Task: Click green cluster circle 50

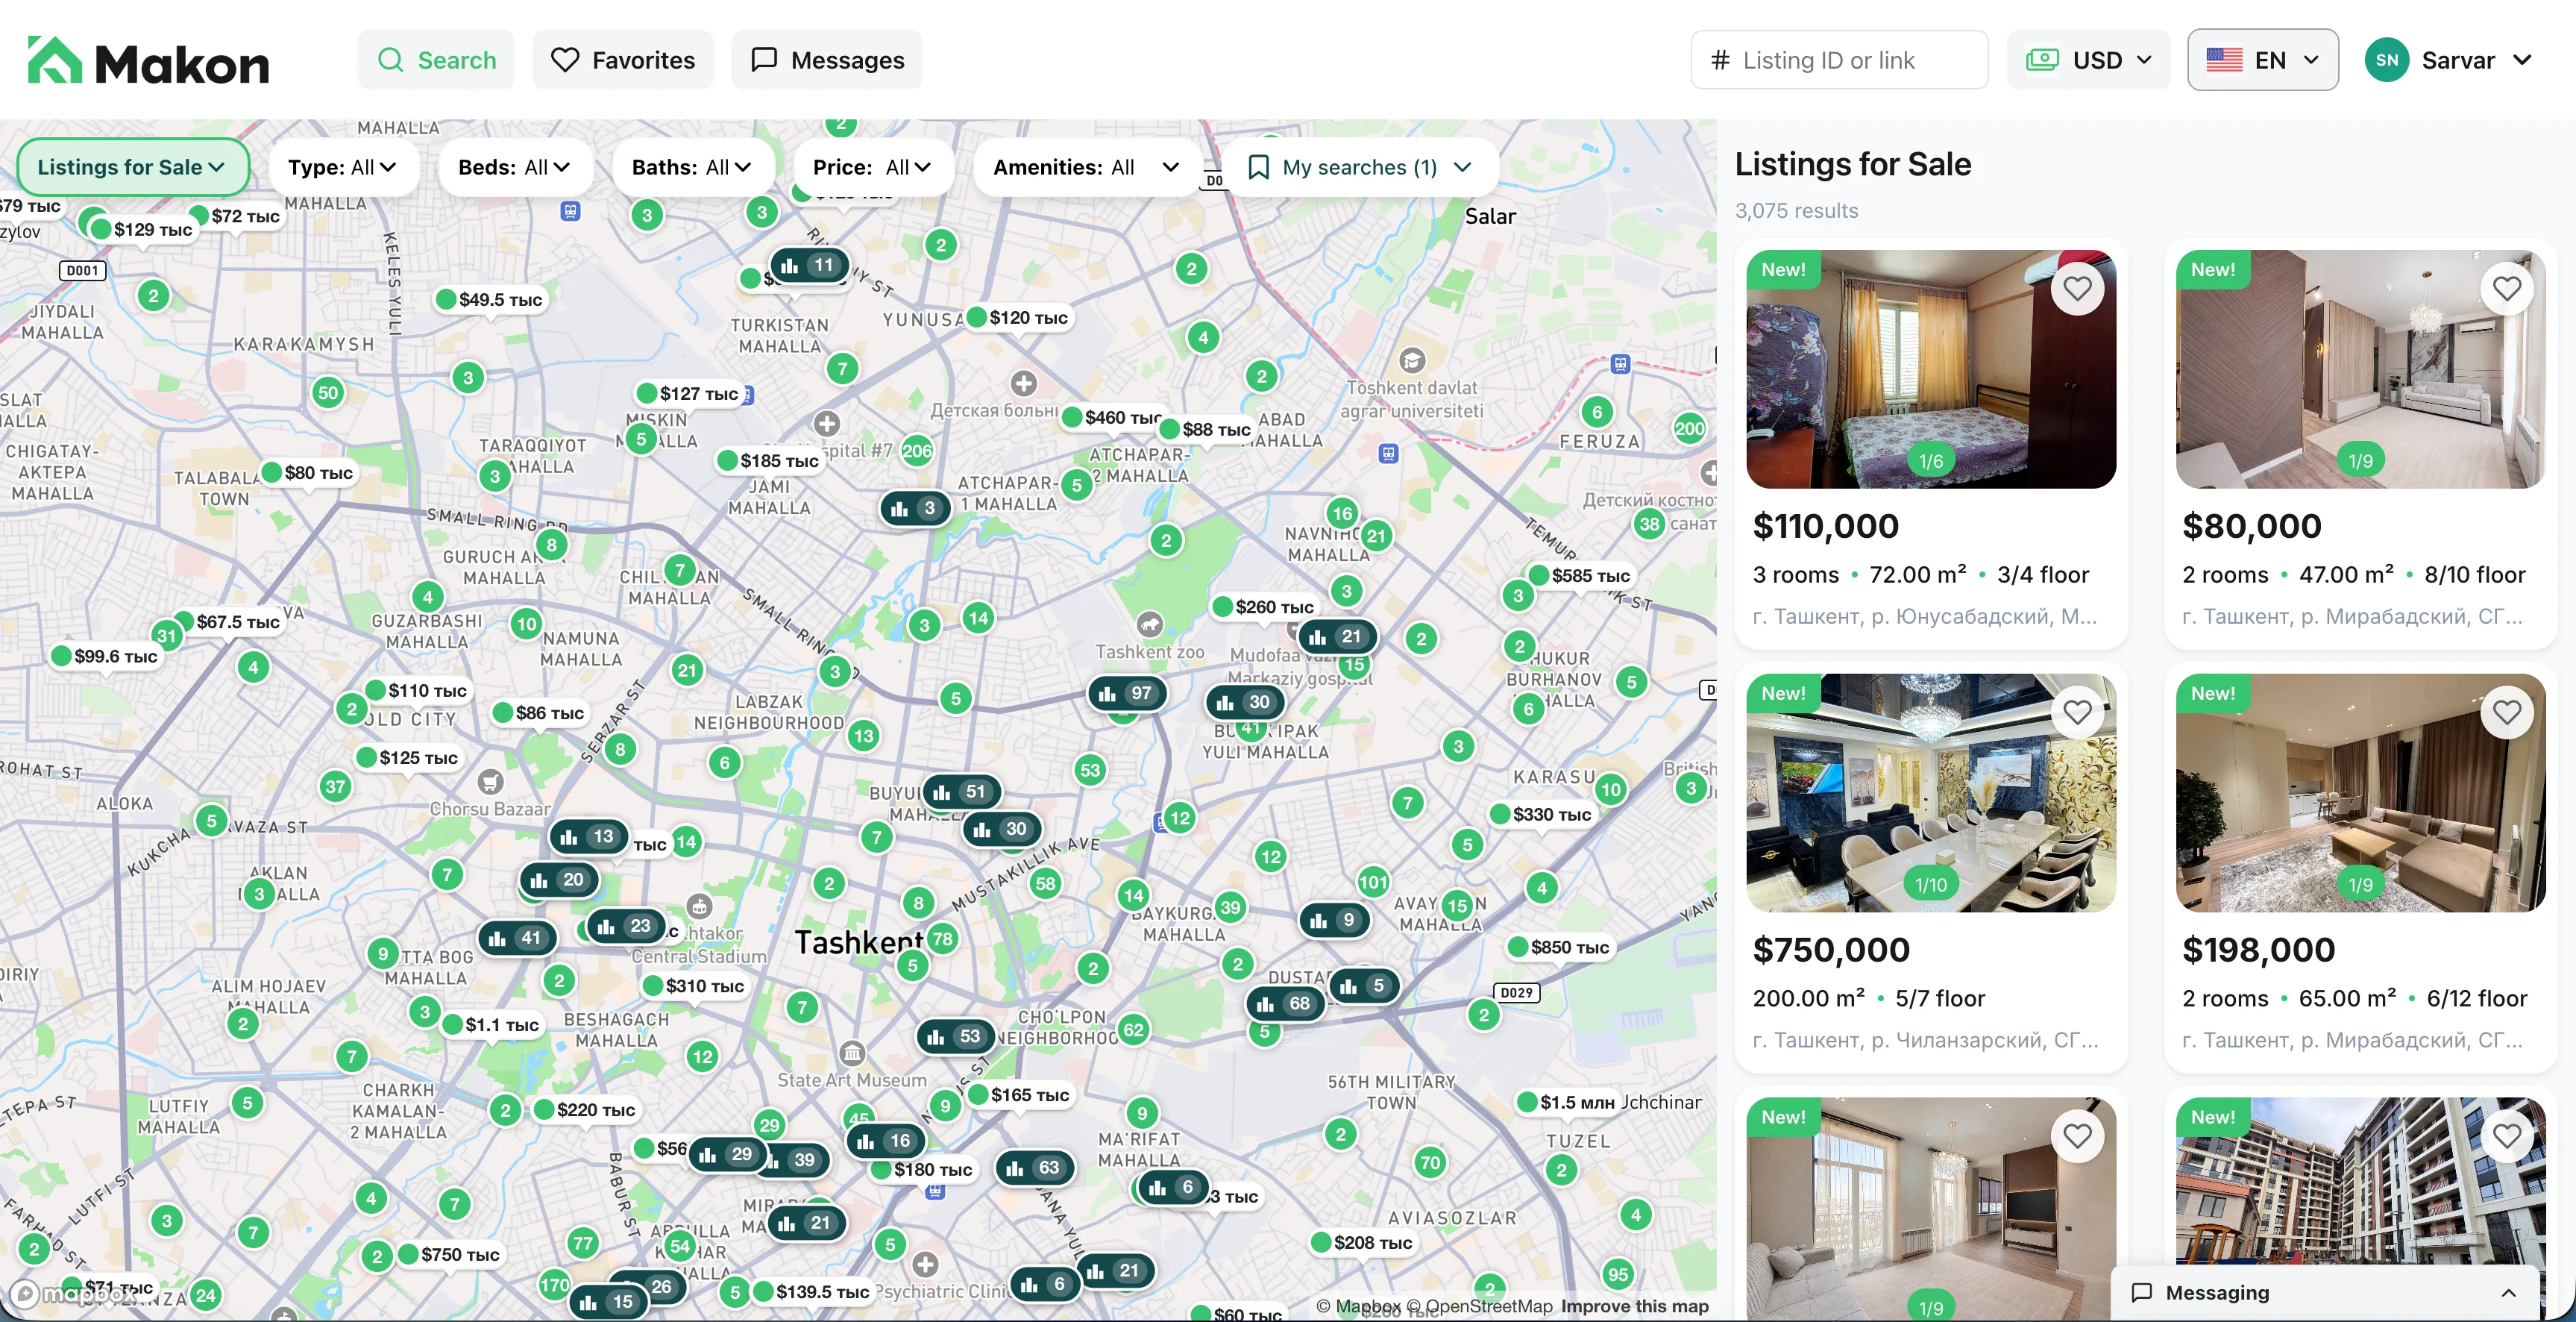Action: pyautogui.click(x=328, y=393)
